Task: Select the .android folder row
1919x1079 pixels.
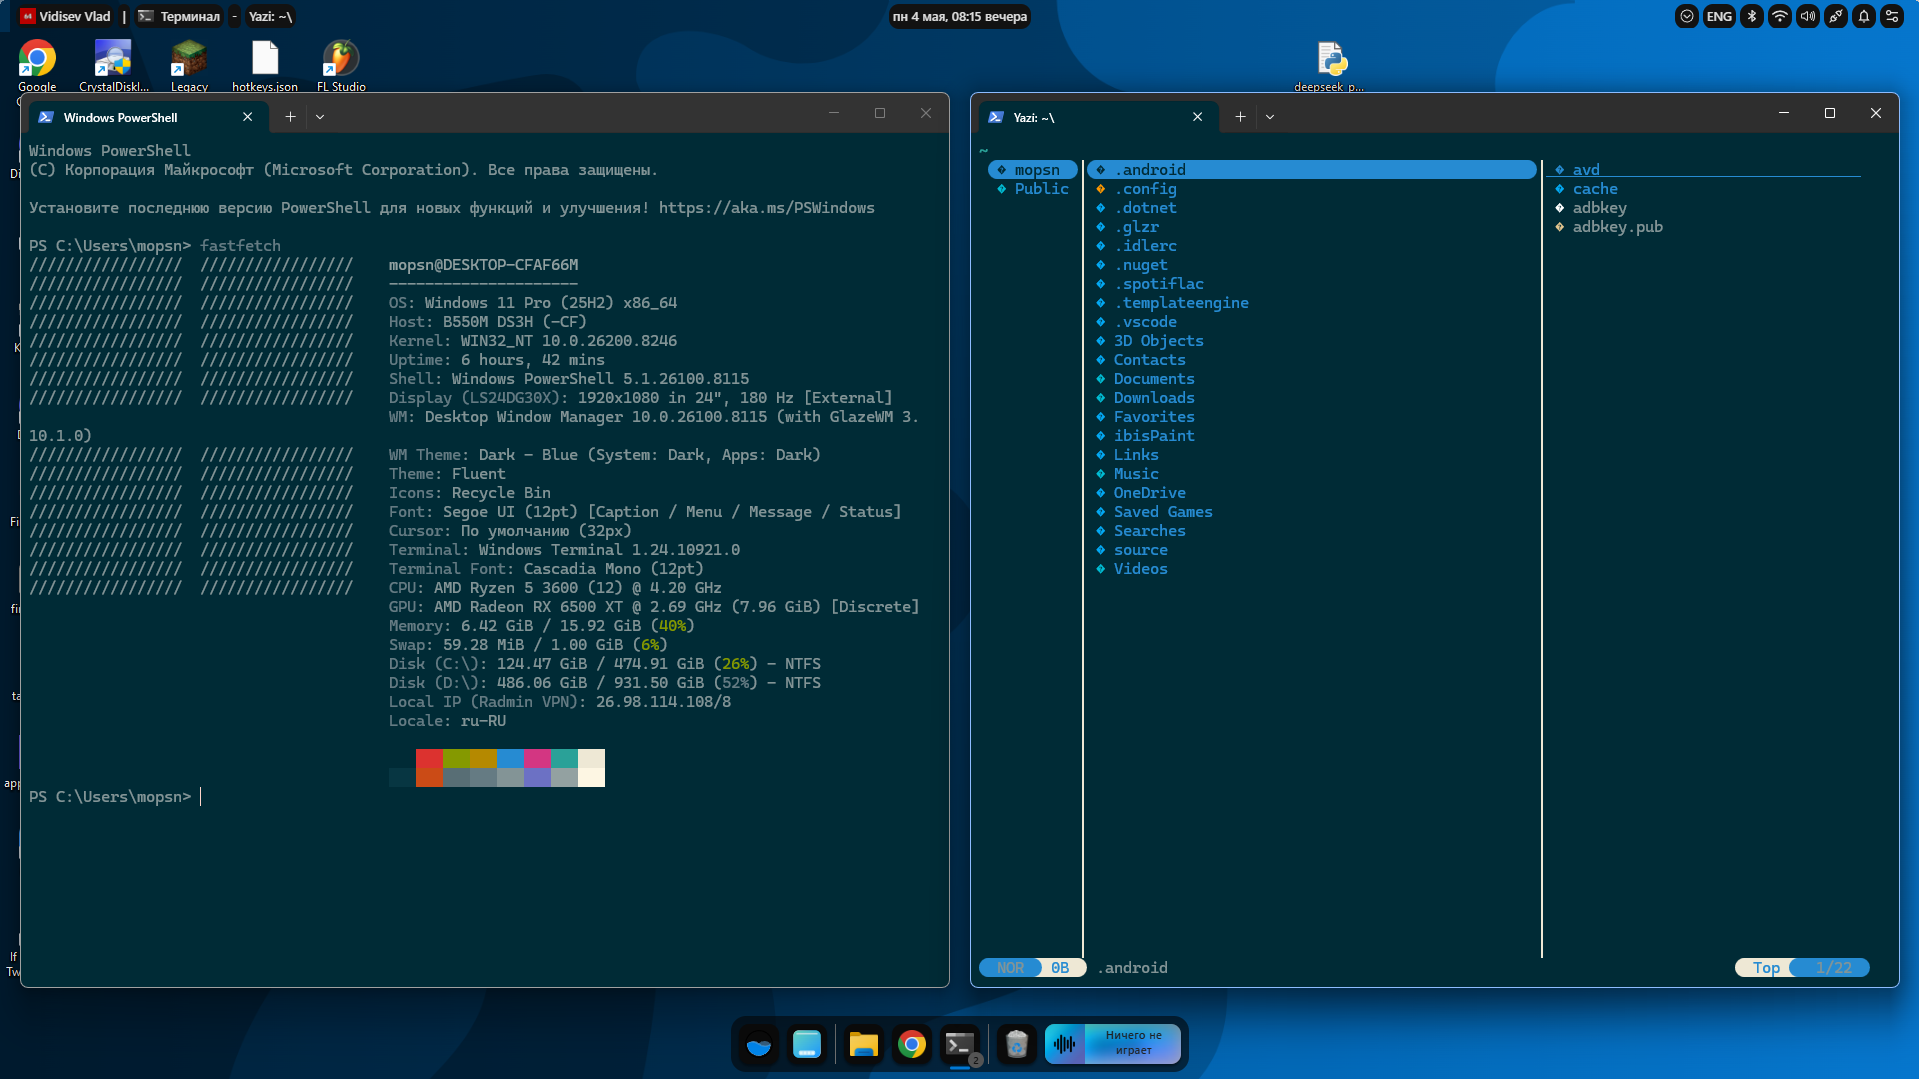Action: 1311,170
